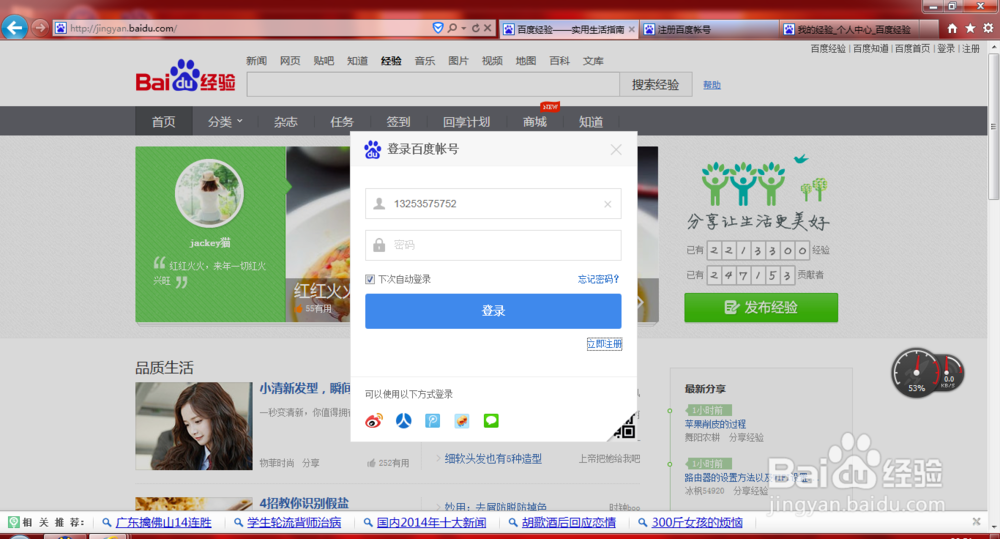Image resolution: width=1000 pixels, height=539 pixels.
Task: Open recommended link 300斤女孩的烦恼
Action: (697, 522)
